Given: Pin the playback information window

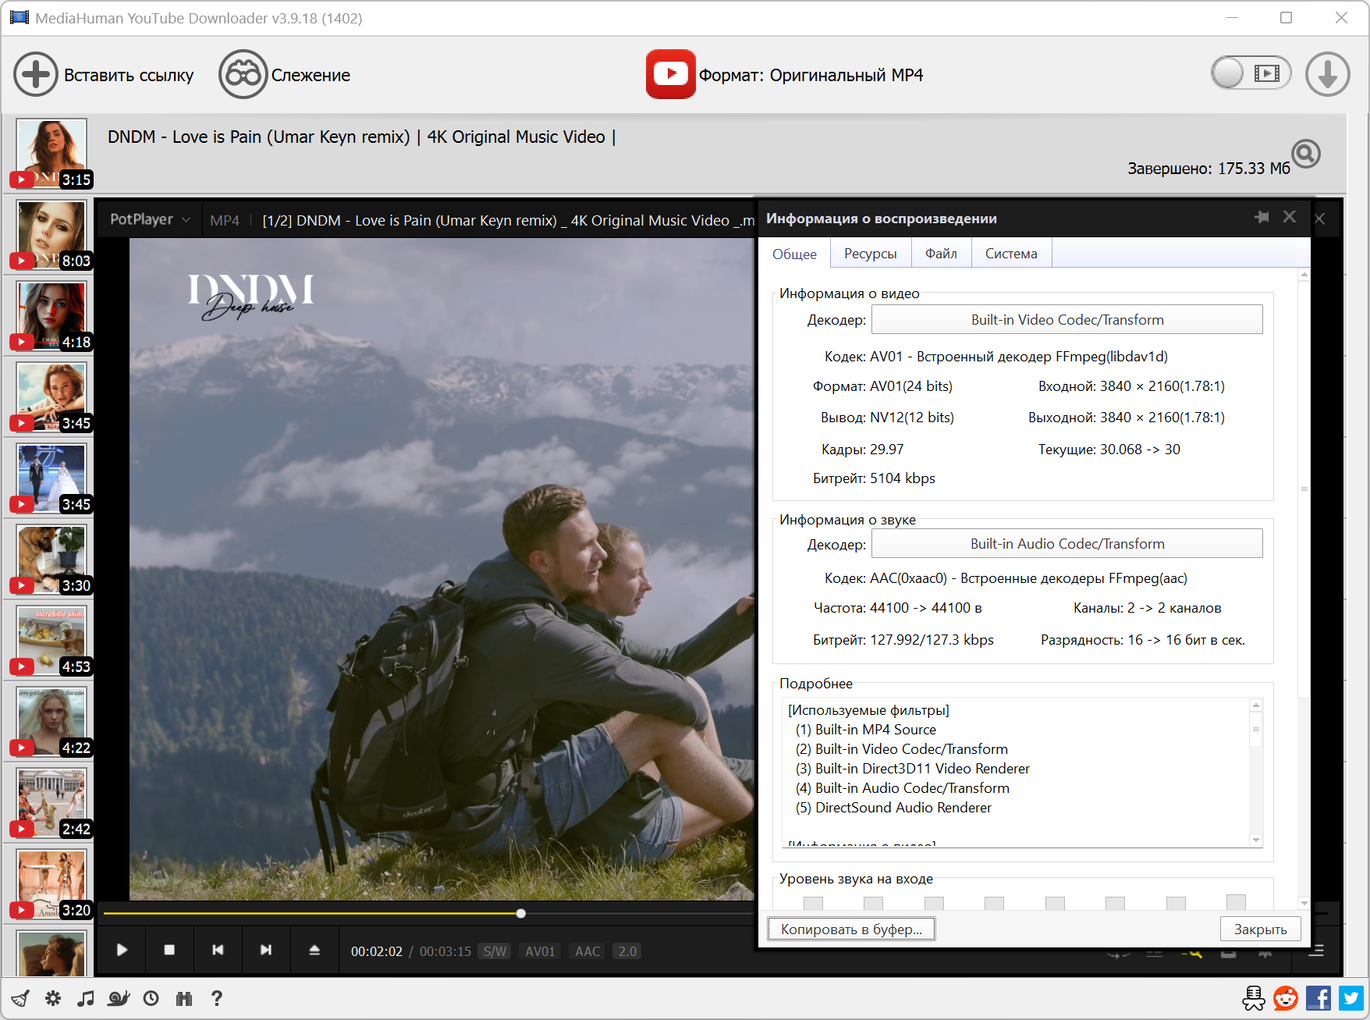Looking at the screenshot, I should (1261, 217).
